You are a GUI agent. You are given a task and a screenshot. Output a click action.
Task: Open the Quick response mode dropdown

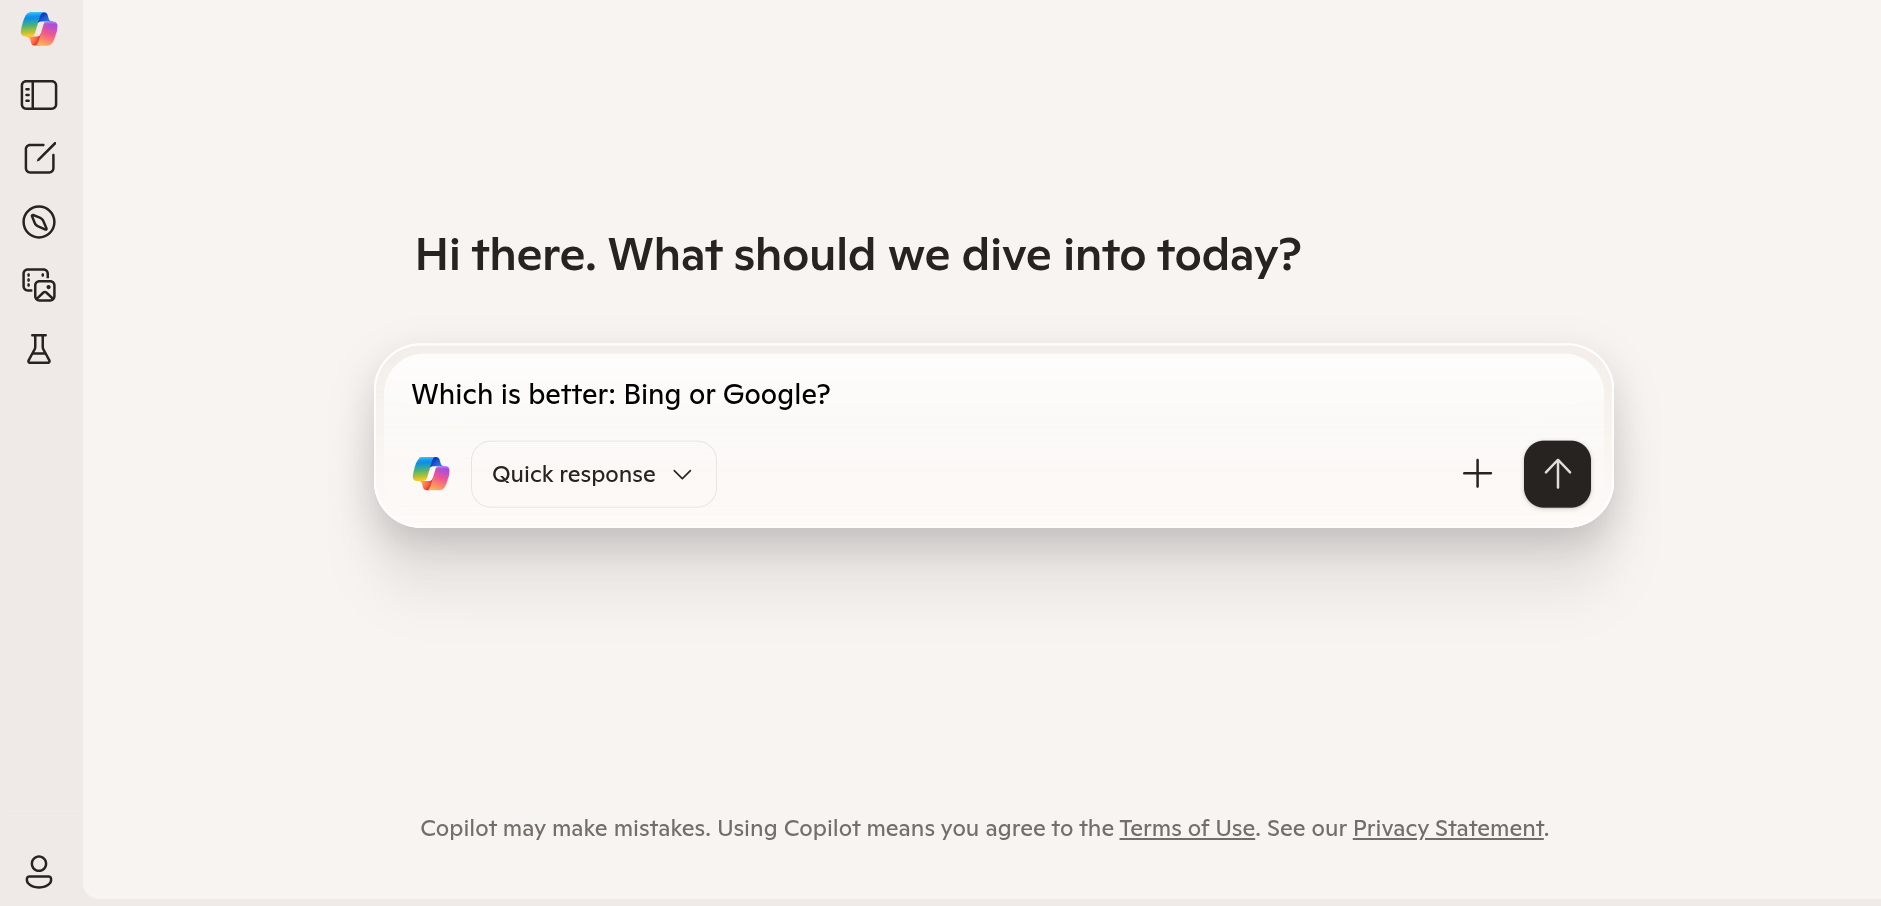(574, 474)
